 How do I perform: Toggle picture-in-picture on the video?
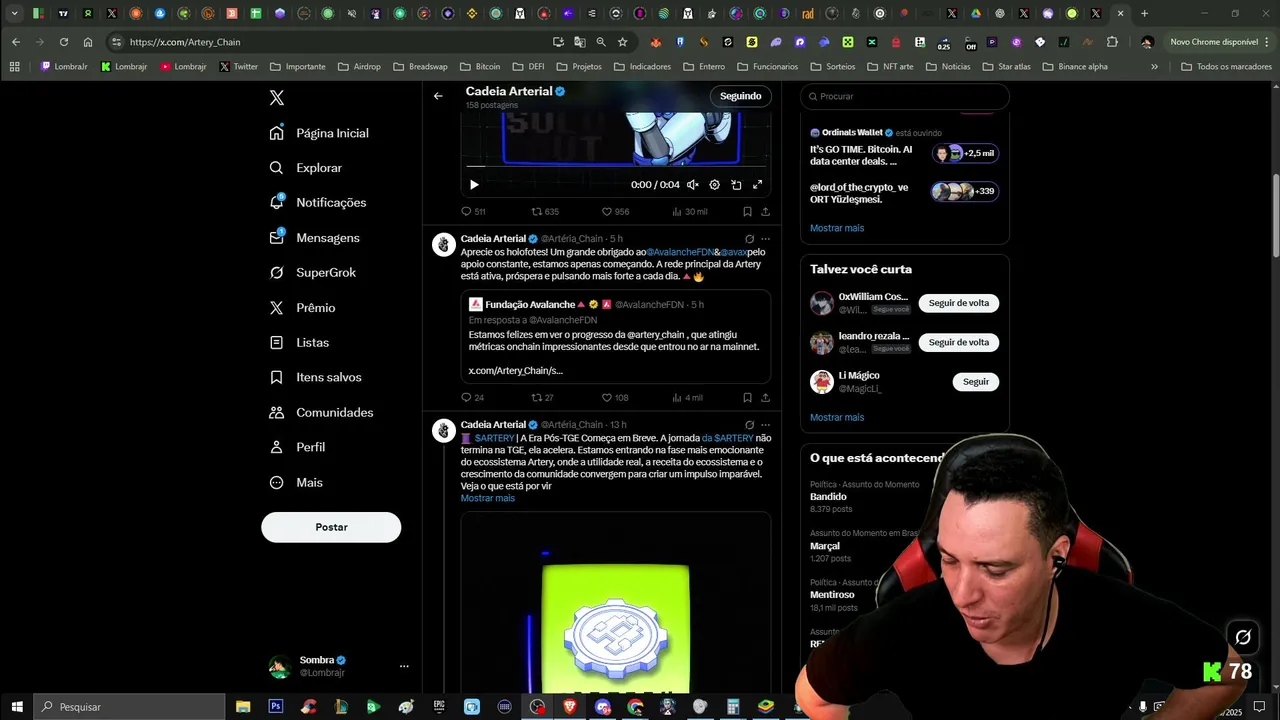(x=736, y=185)
